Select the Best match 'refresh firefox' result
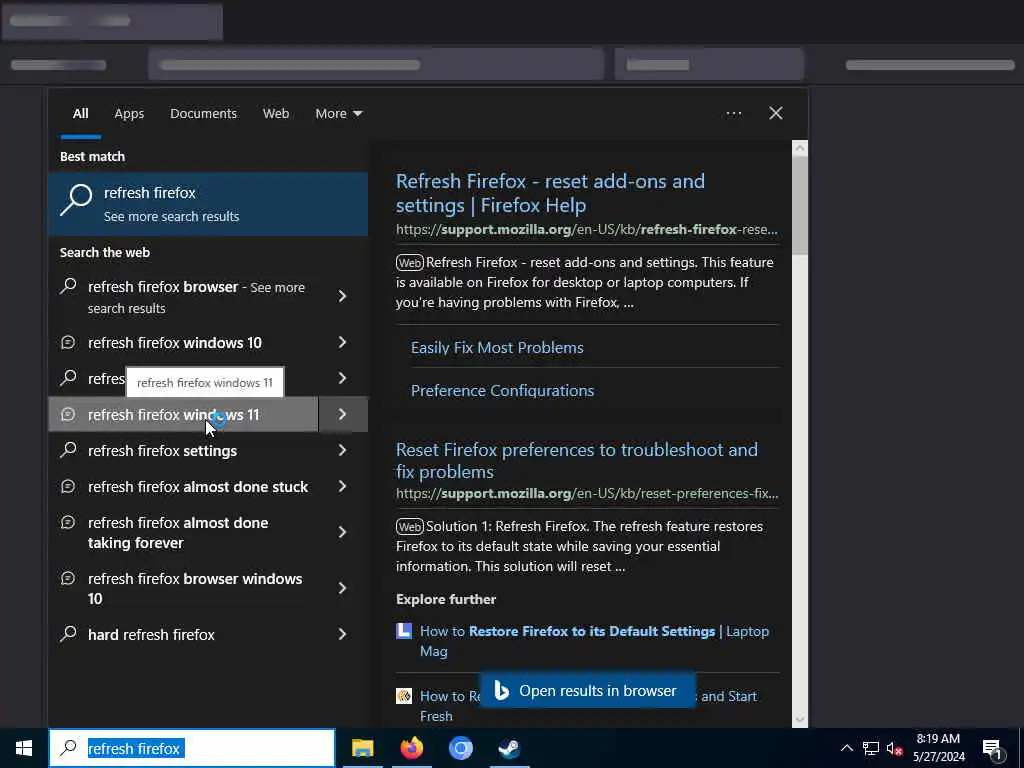Viewport: 1024px width, 768px height. tap(208, 204)
